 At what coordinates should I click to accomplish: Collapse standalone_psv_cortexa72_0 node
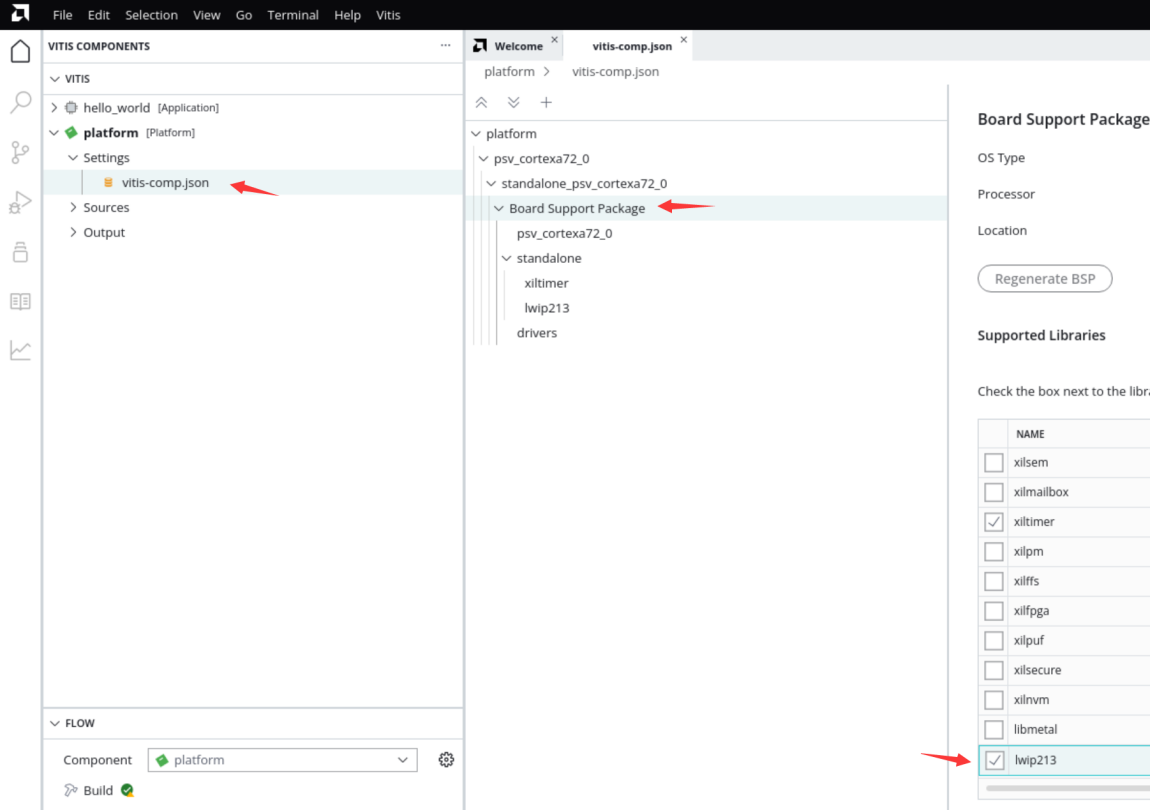(x=491, y=183)
